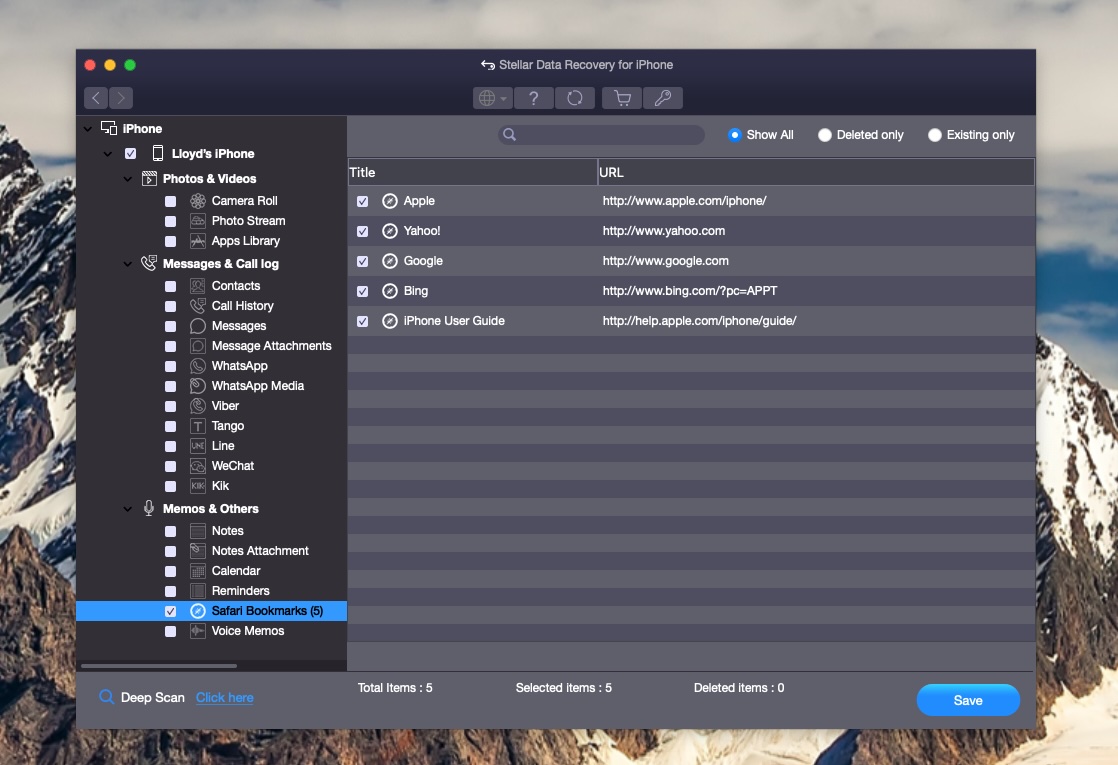Click the sidebar horizontal scrollbar
1118x765 pixels.
pyautogui.click(x=159, y=666)
